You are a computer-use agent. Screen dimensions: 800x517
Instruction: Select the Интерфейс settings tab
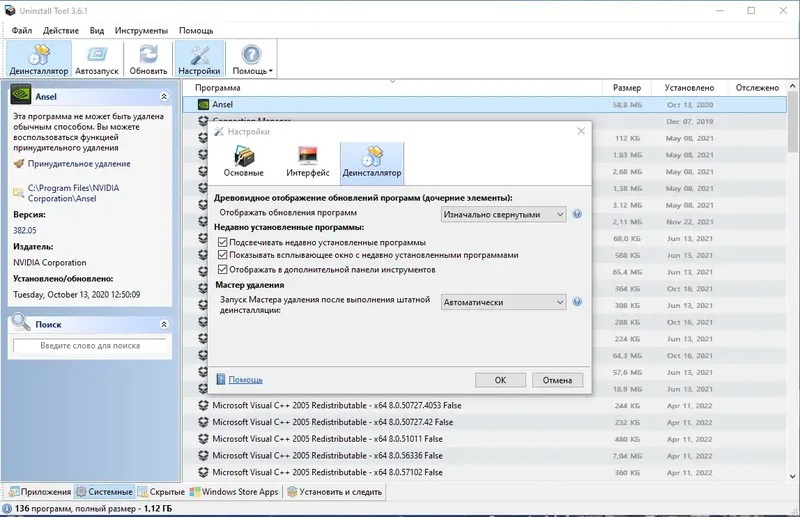[x=308, y=162]
